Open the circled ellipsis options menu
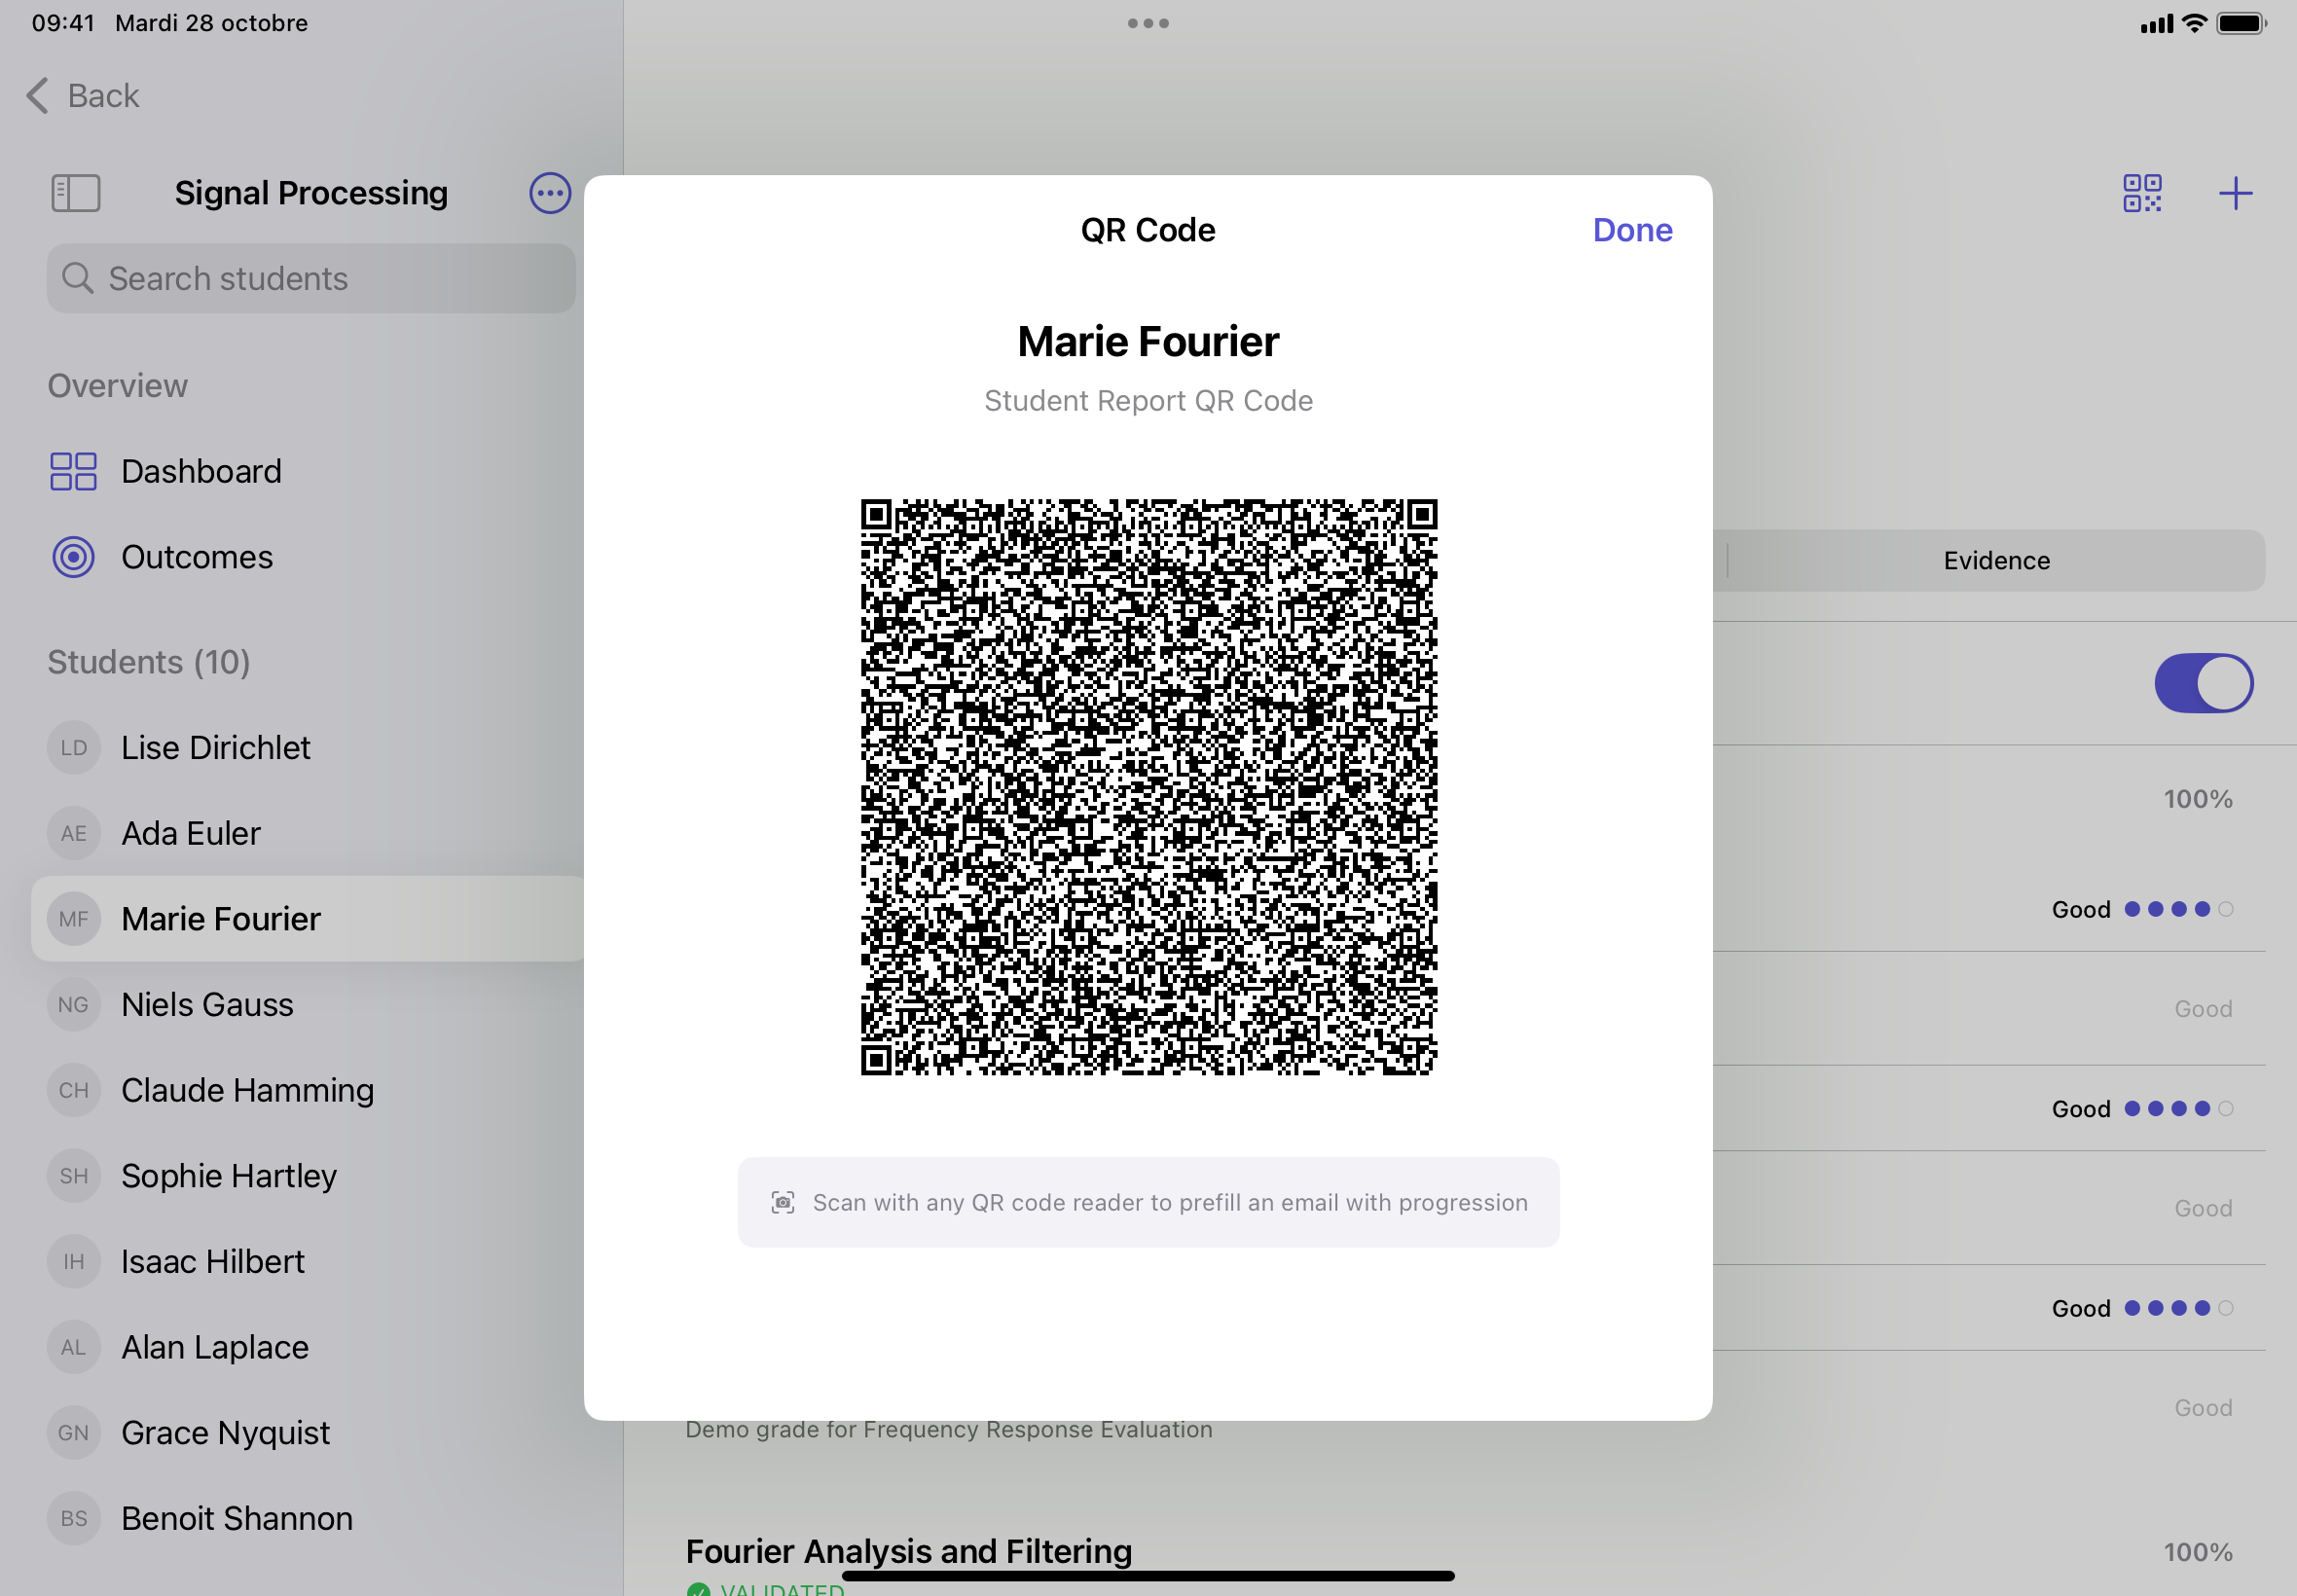The image size is (2297, 1596). click(x=549, y=193)
